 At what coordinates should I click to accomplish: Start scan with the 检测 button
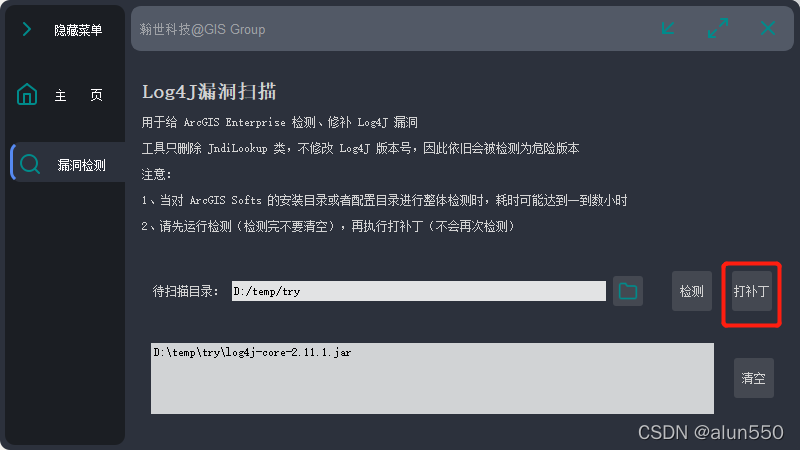point(692,291)
